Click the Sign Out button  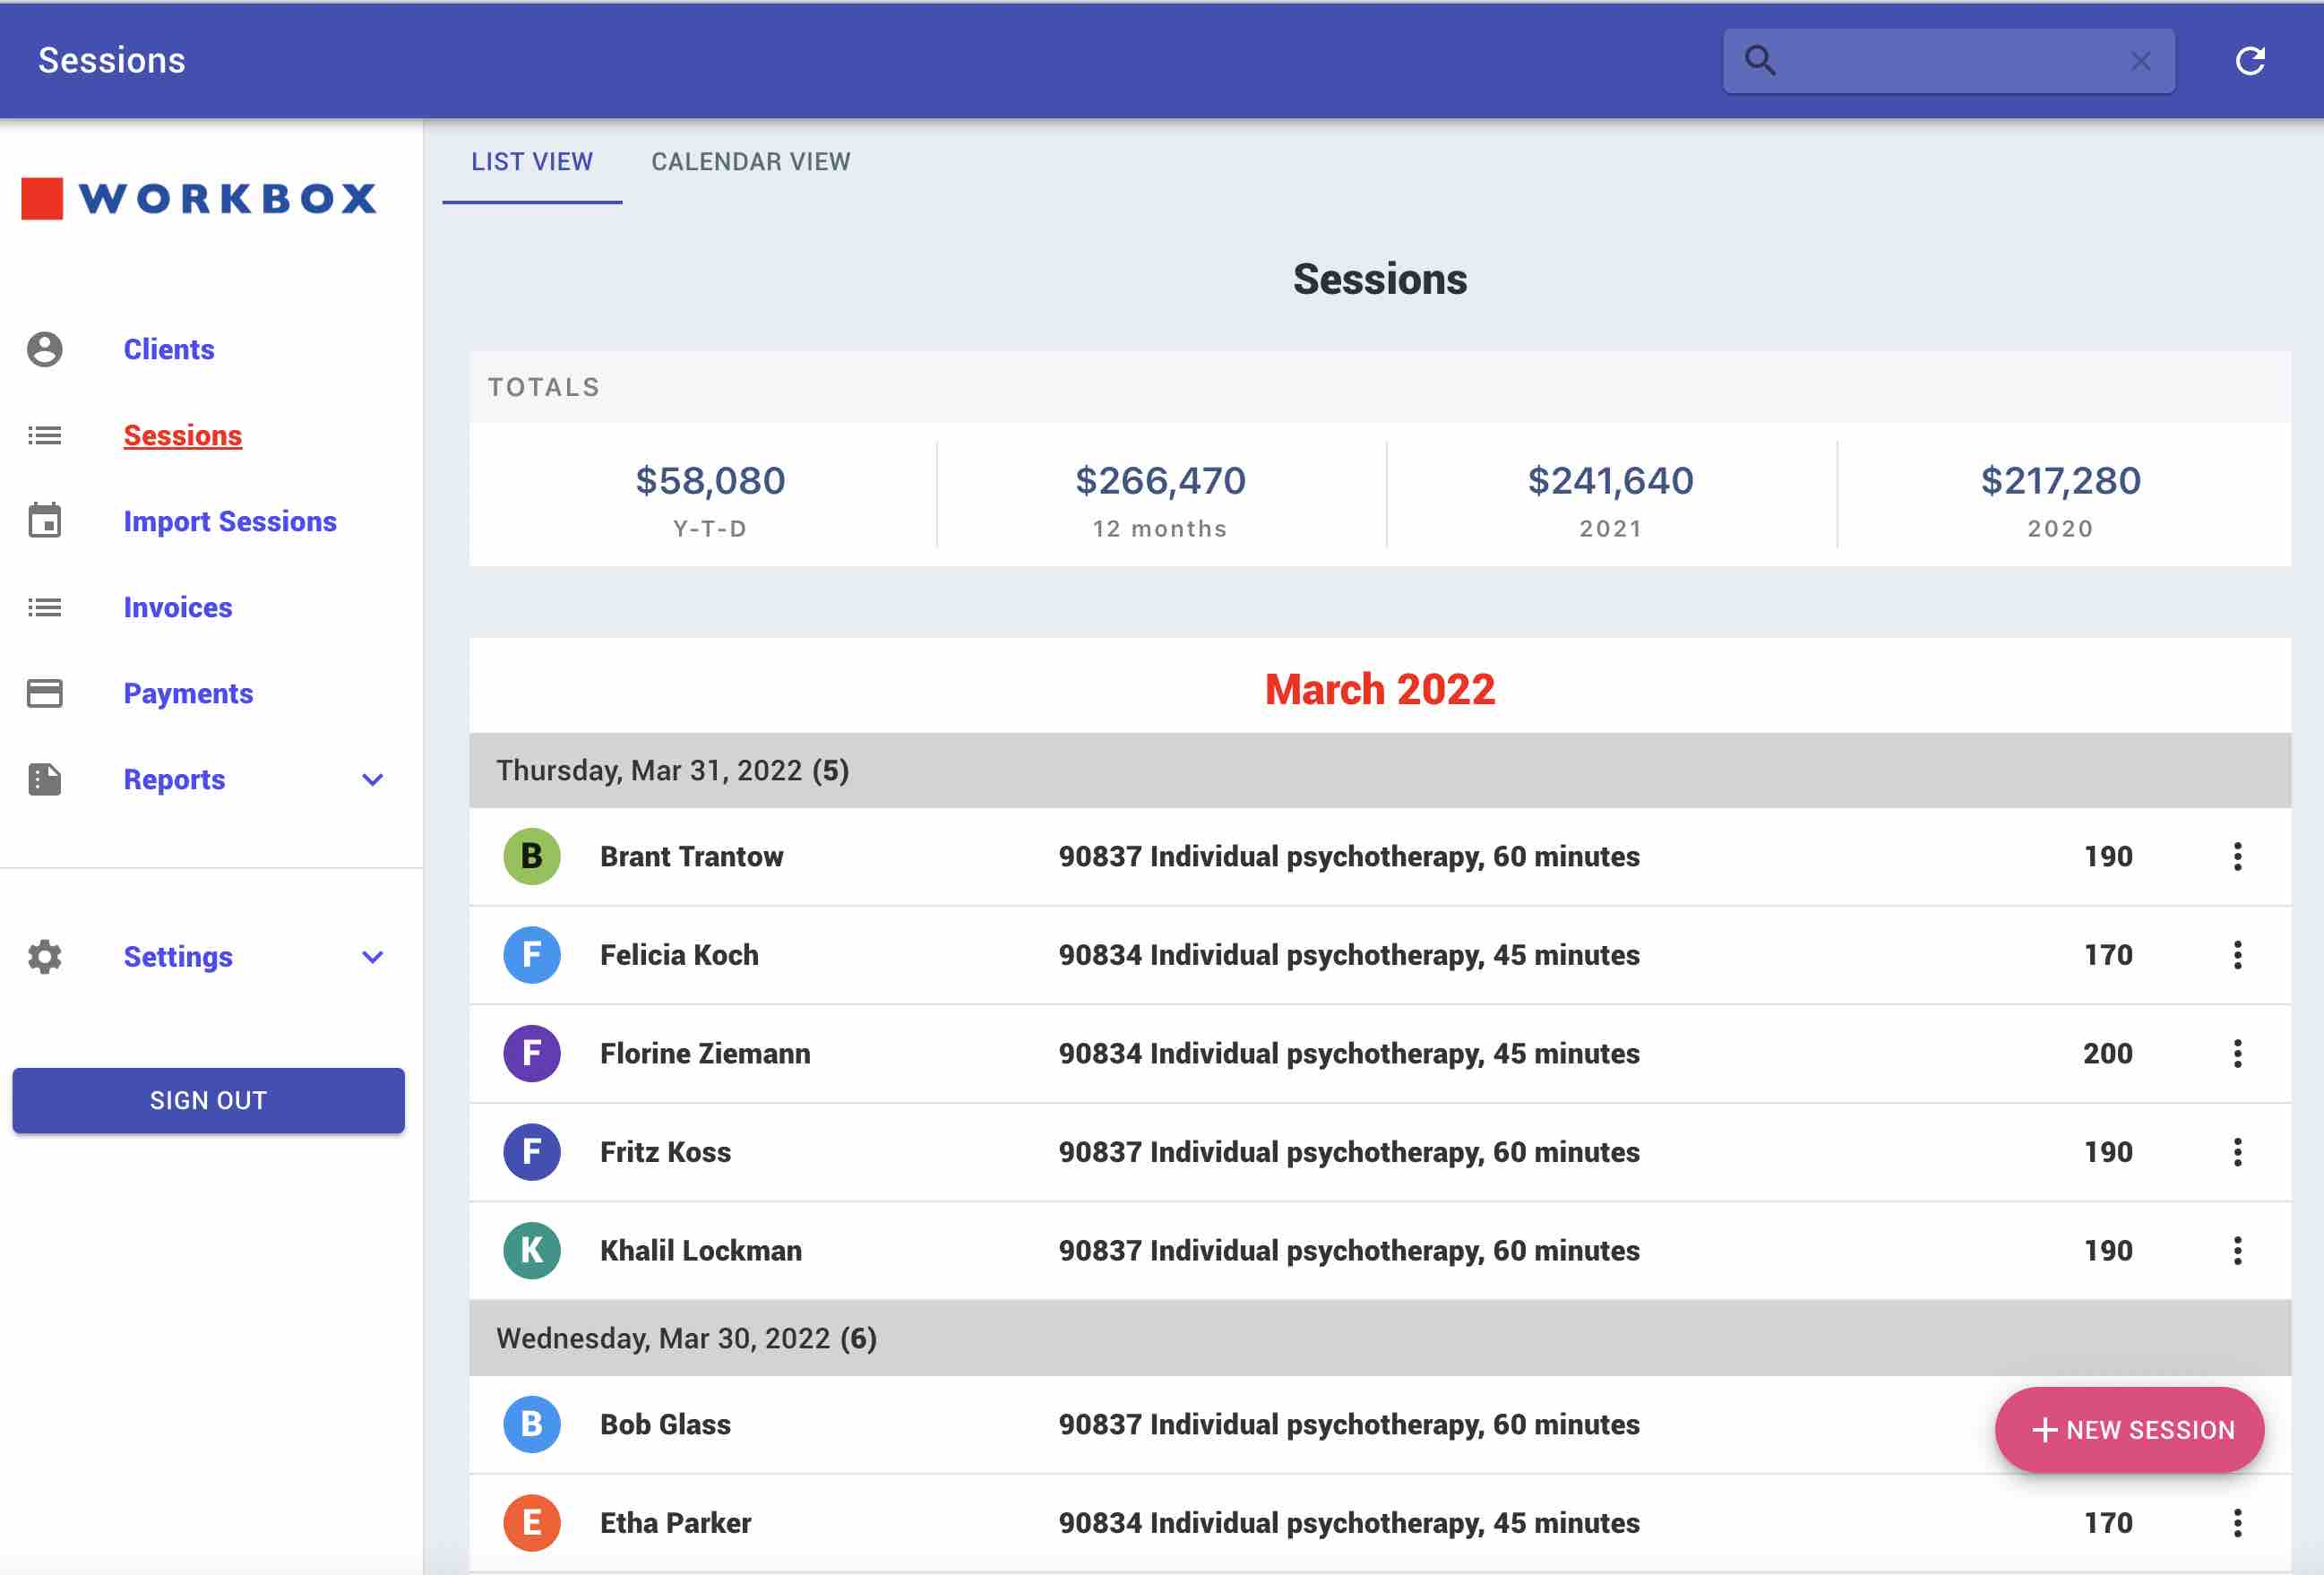click(x=208, y=1100)
